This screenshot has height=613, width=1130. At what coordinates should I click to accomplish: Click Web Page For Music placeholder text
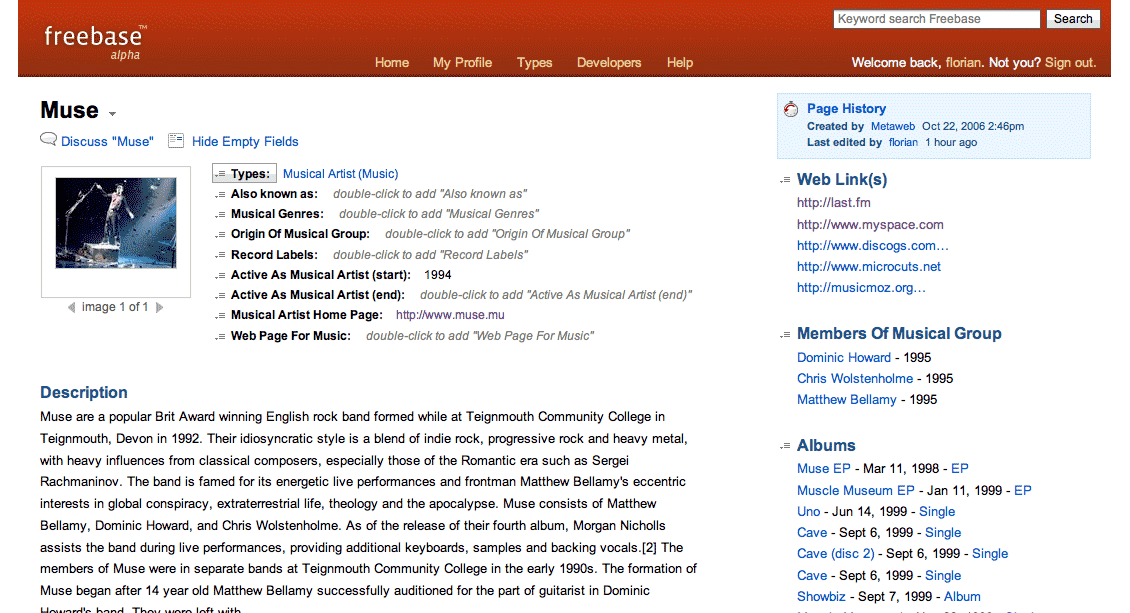coord(479,336)
